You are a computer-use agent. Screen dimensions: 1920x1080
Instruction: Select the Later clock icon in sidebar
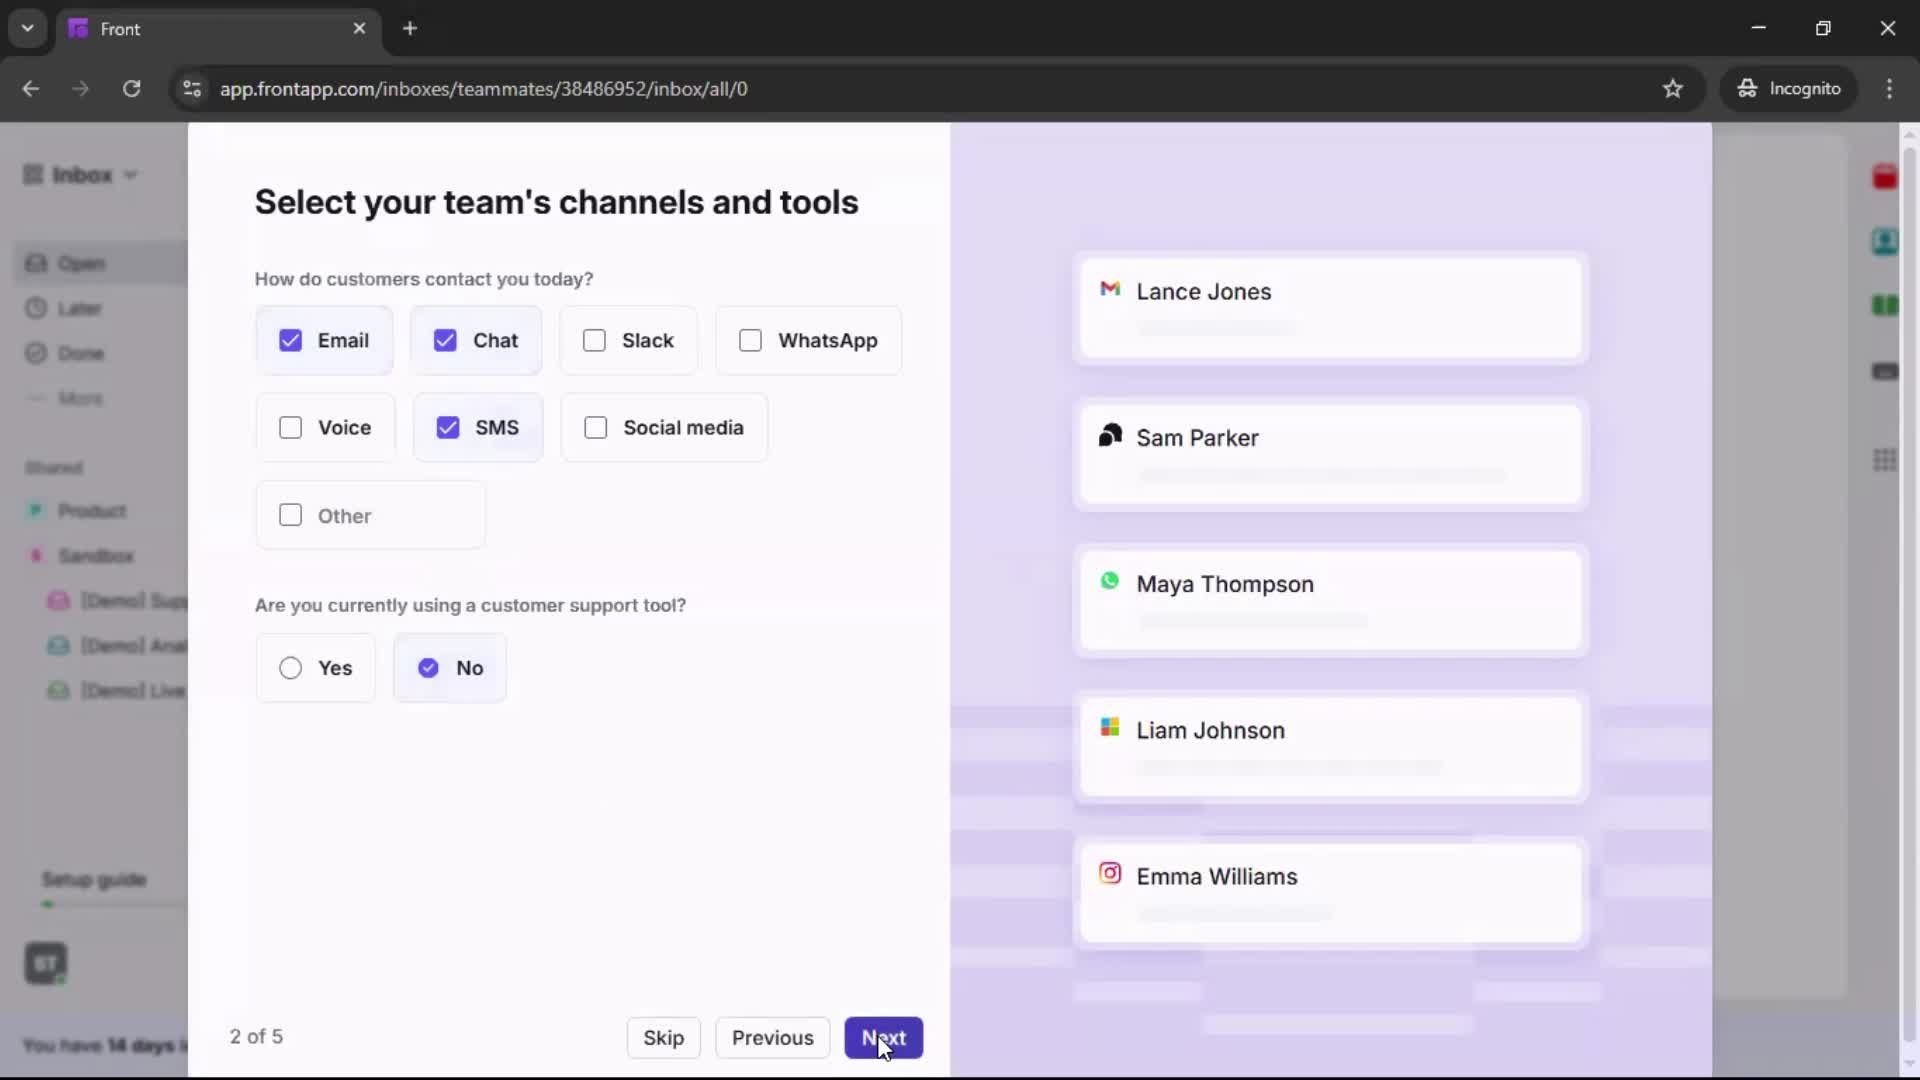(35, 308)
